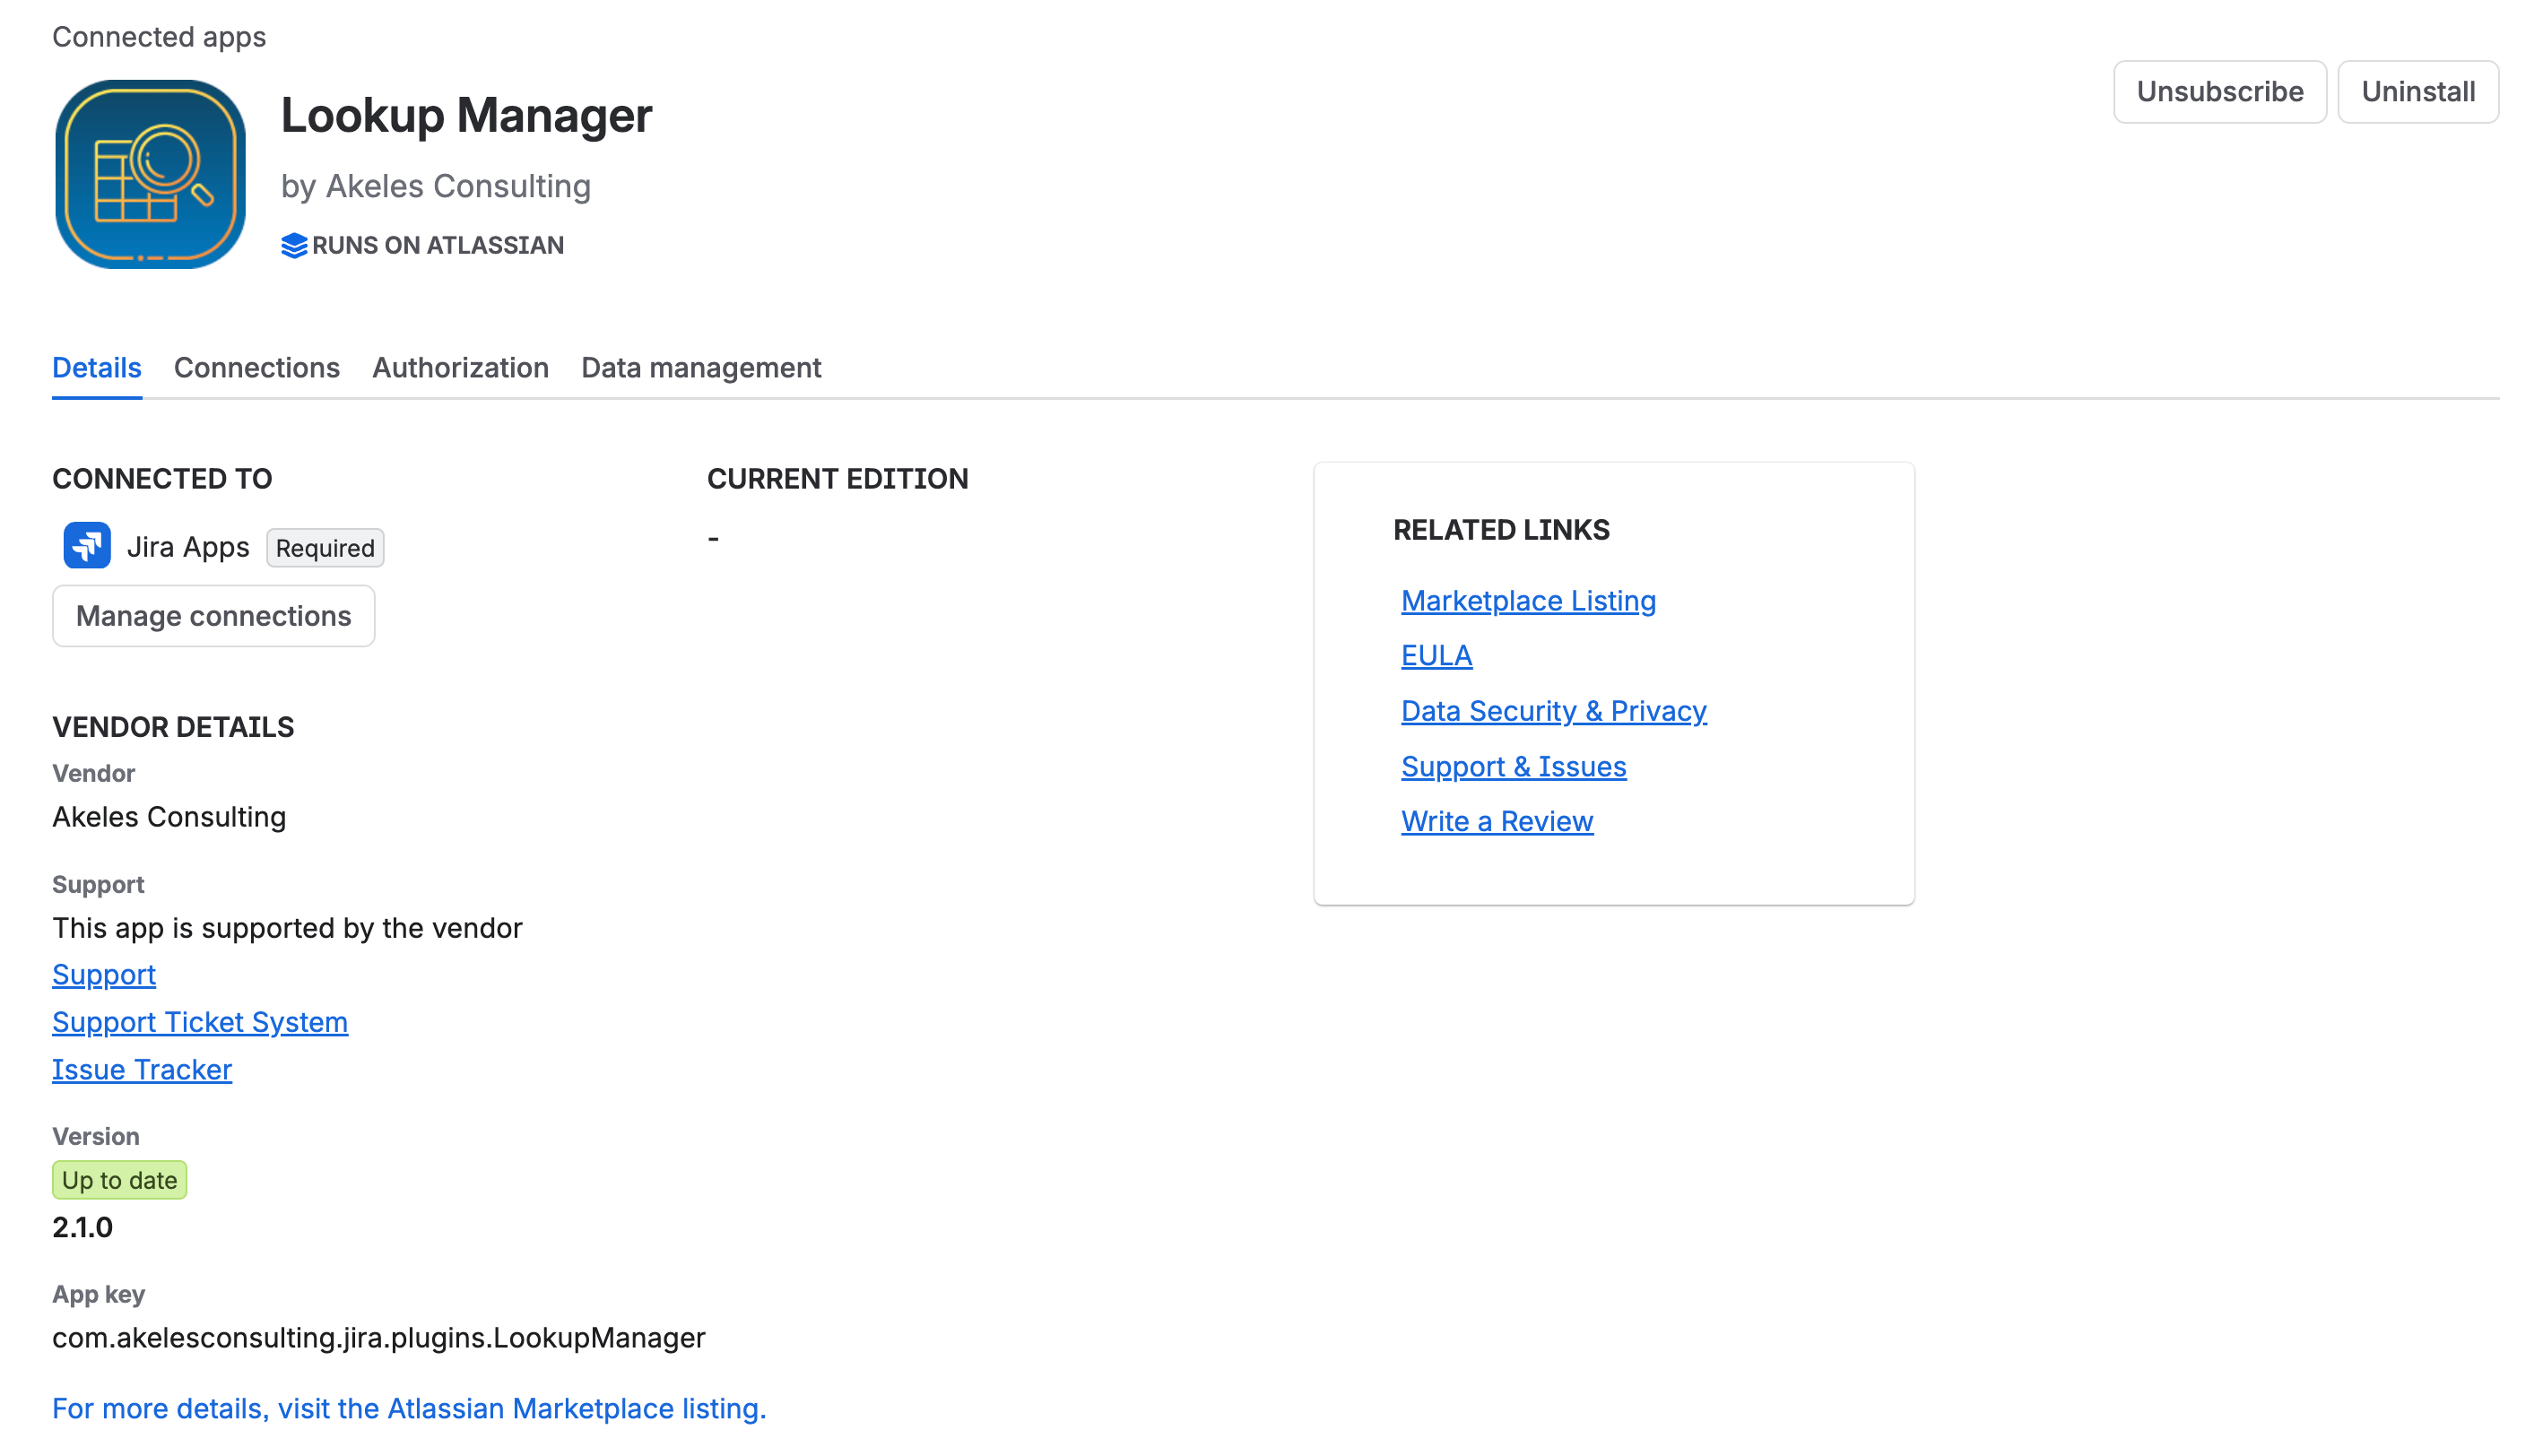Click the Jira Apps label
The height and width of the screenshot is (1456, 2543).
tap(188, 547)
